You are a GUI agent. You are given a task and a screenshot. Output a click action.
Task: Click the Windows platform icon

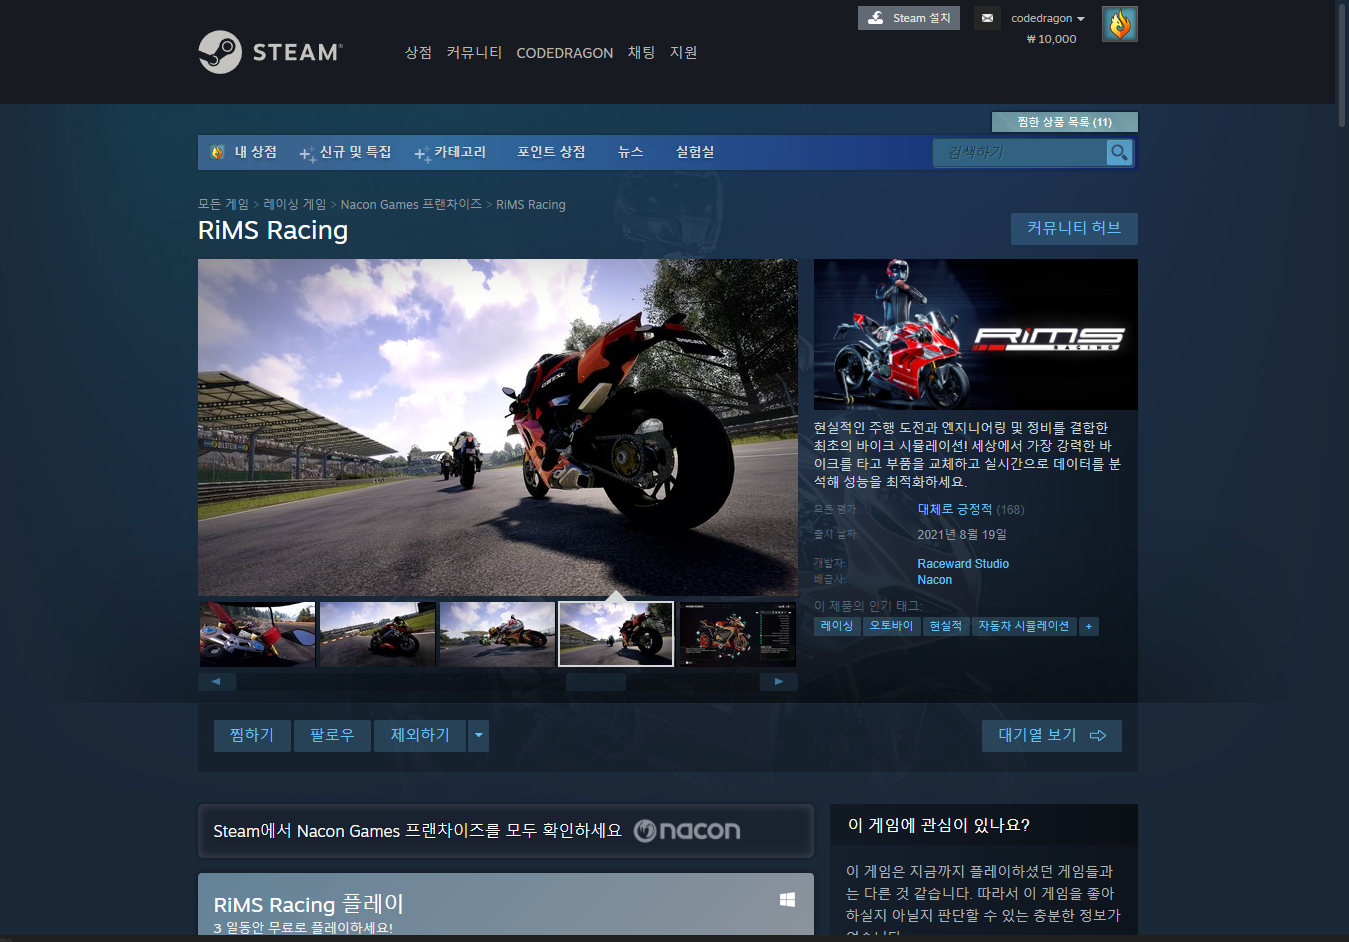click(x=787, y=900)
